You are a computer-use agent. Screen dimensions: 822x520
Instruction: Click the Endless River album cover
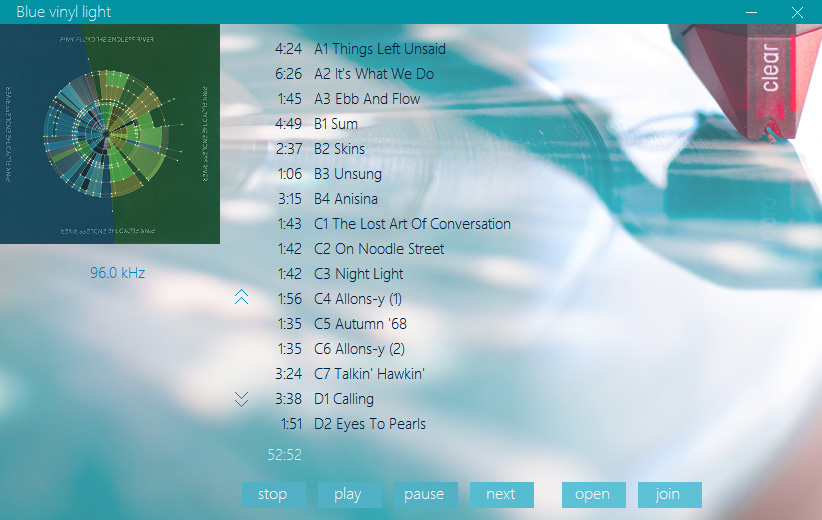[x=110, y=134]
